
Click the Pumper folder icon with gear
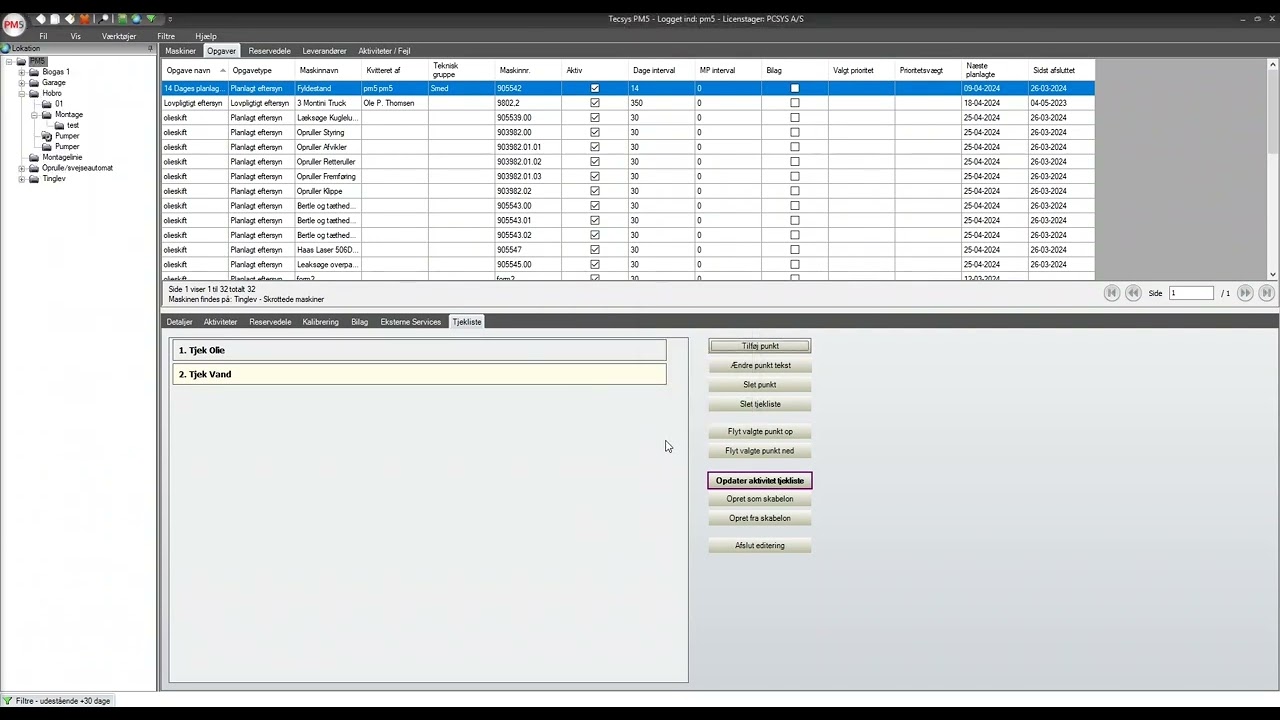point(46,136)
